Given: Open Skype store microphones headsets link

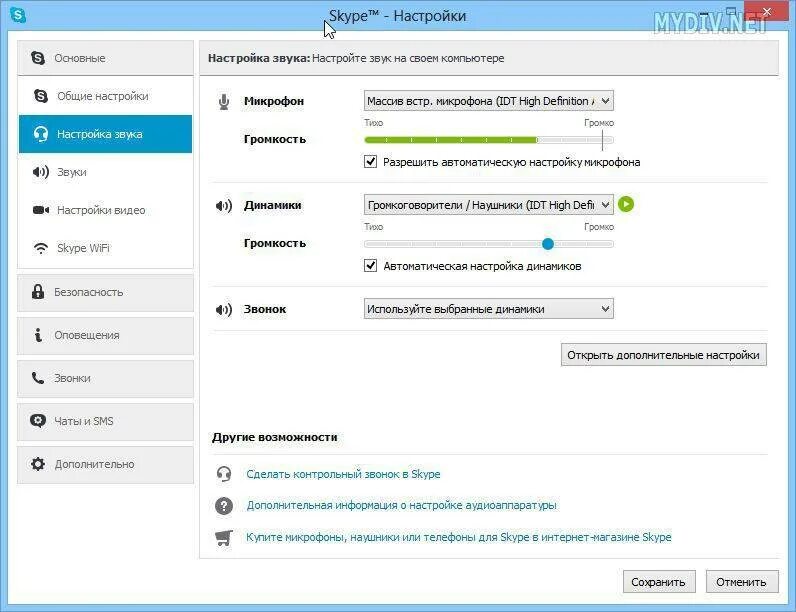Looking at the screenshot, I should [x=459, y=537].
